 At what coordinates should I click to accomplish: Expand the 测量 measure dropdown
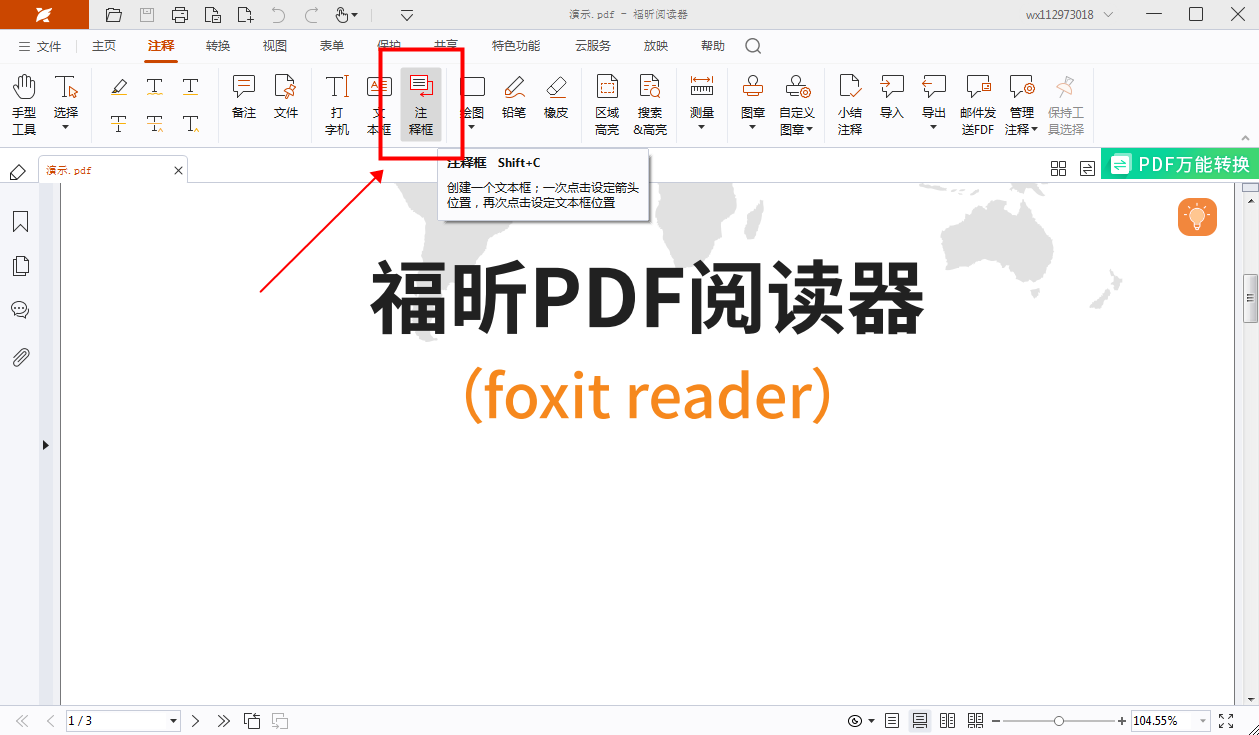(701, 127)
